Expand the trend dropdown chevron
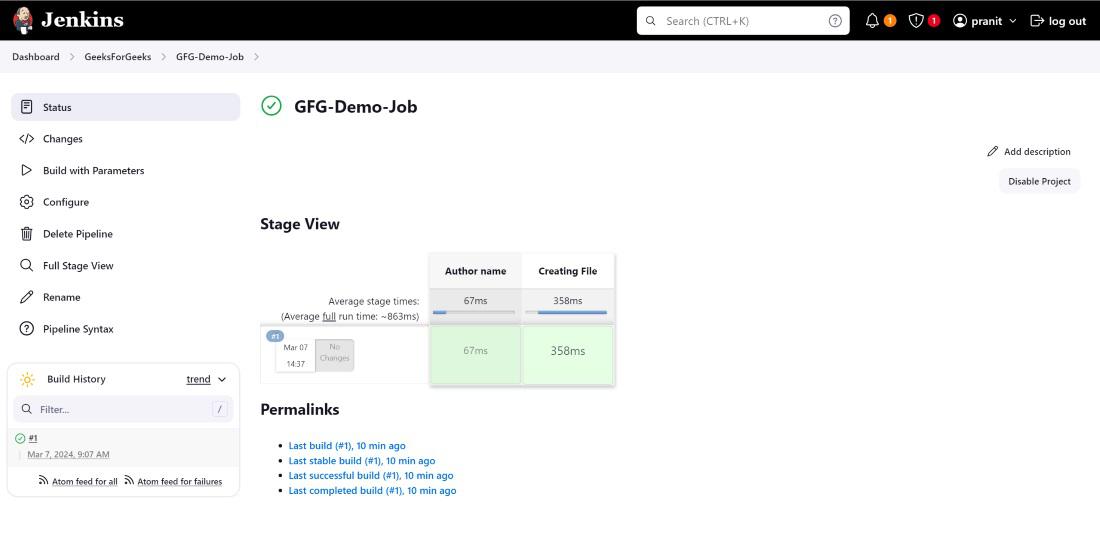Image resolution: width=1100 pixels, height=534 pixels. coord(222,380)
